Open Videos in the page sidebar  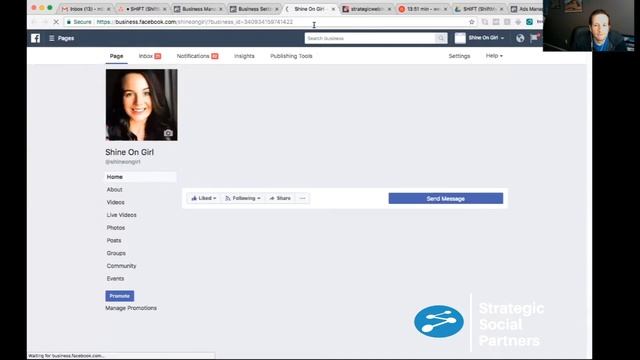click(116, 202)
